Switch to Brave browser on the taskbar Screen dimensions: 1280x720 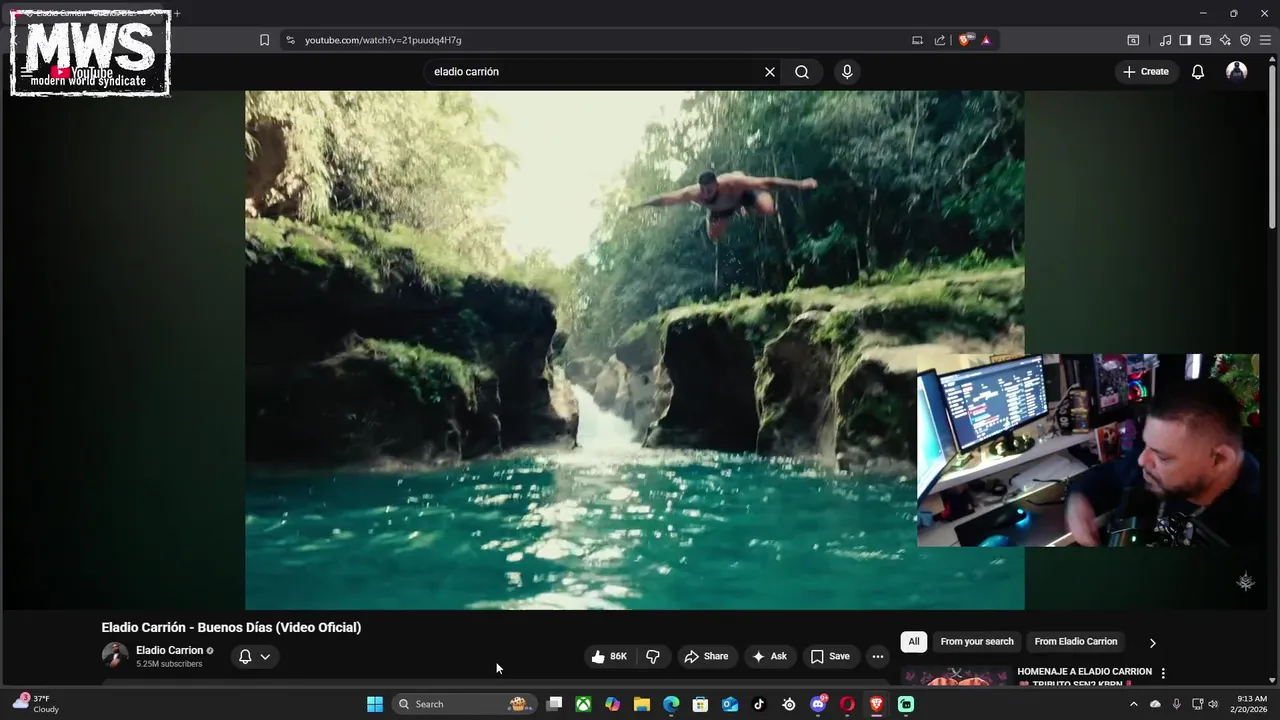(877, 704)
